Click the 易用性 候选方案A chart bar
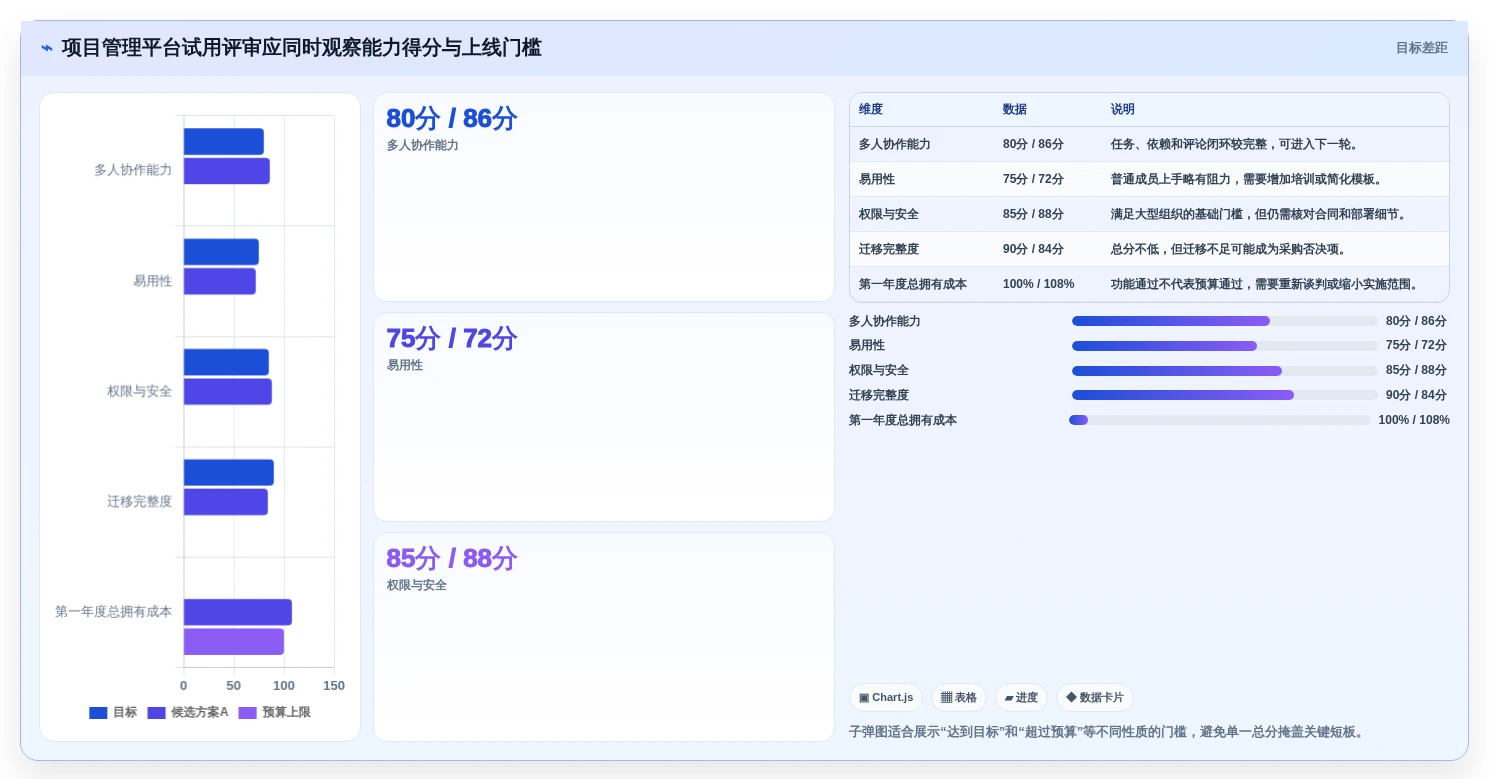The height and width of the screenshot is (779, 1489). pos(220,281)
